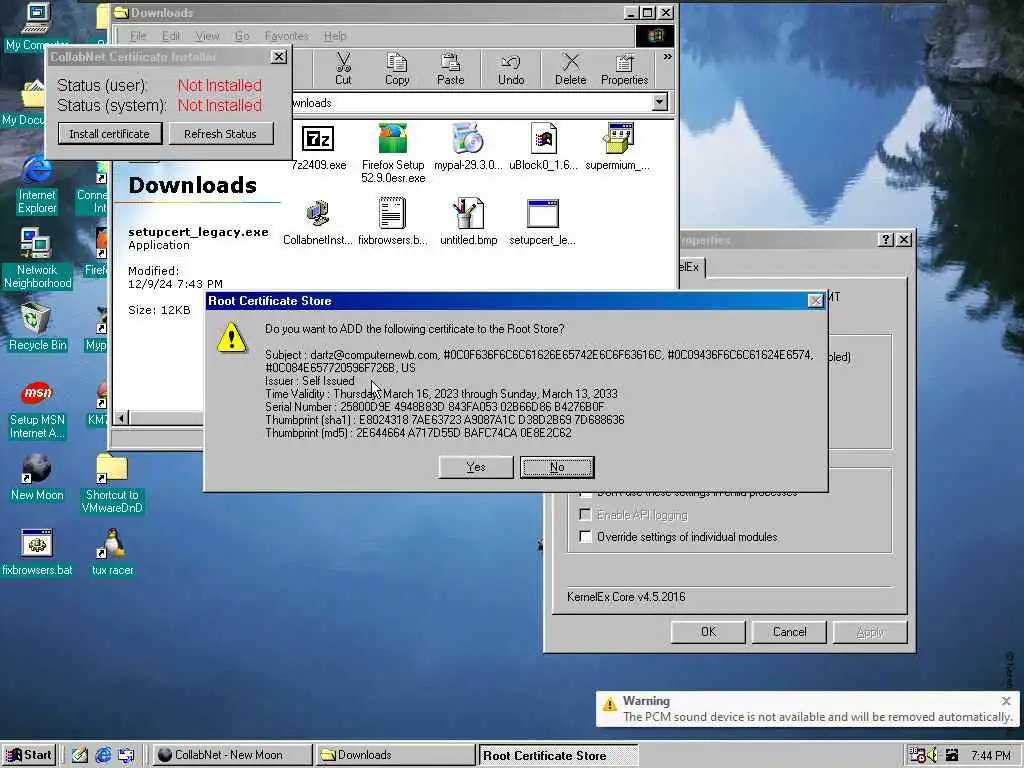
Task: Click Yes to add the certificate
Action: coord(476,467)
